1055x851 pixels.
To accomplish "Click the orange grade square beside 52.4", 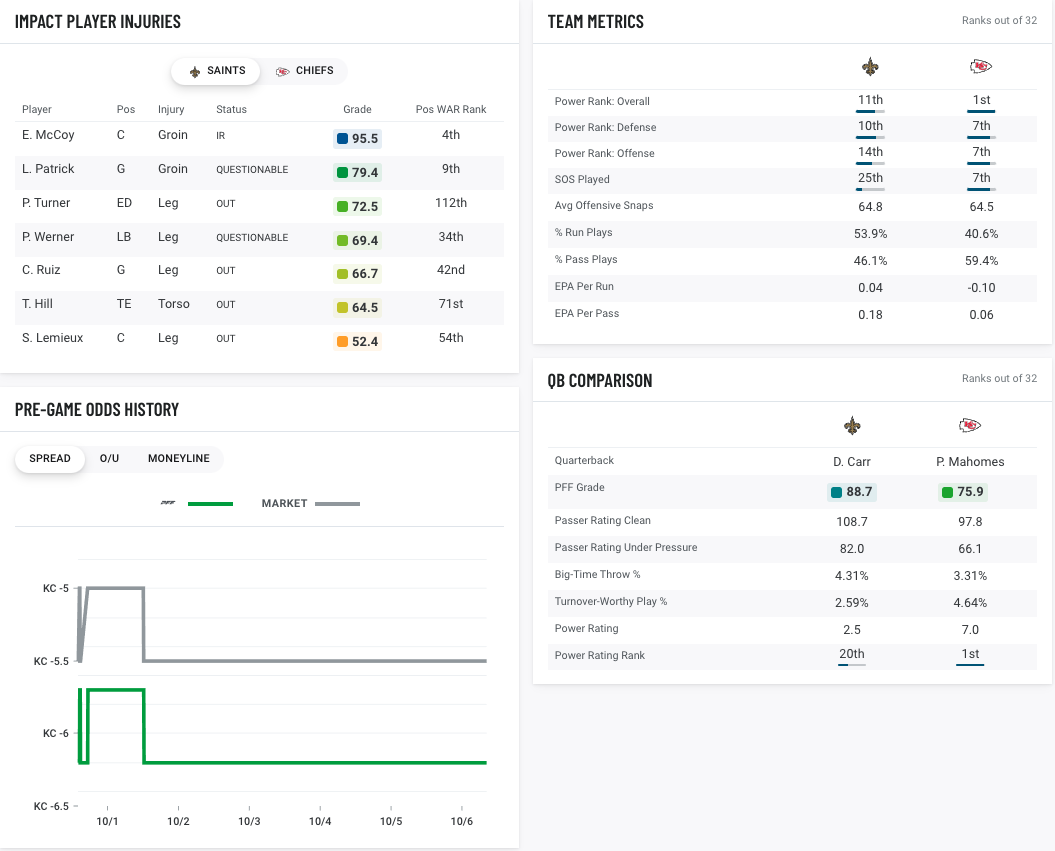I will 342,342.
